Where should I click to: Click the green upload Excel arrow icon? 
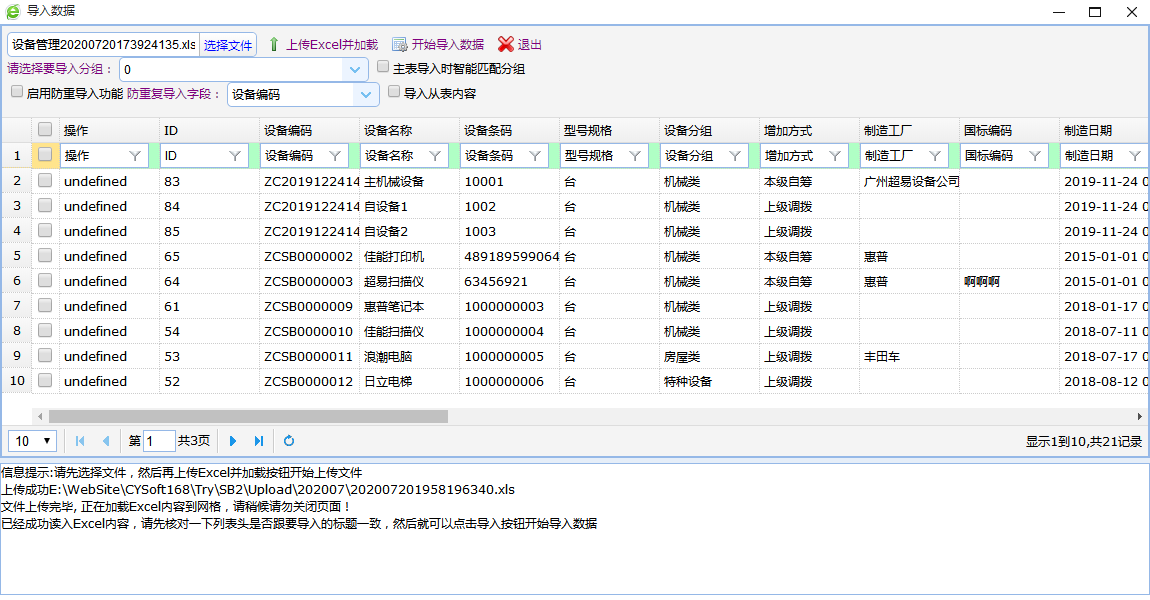coord(274,45)
